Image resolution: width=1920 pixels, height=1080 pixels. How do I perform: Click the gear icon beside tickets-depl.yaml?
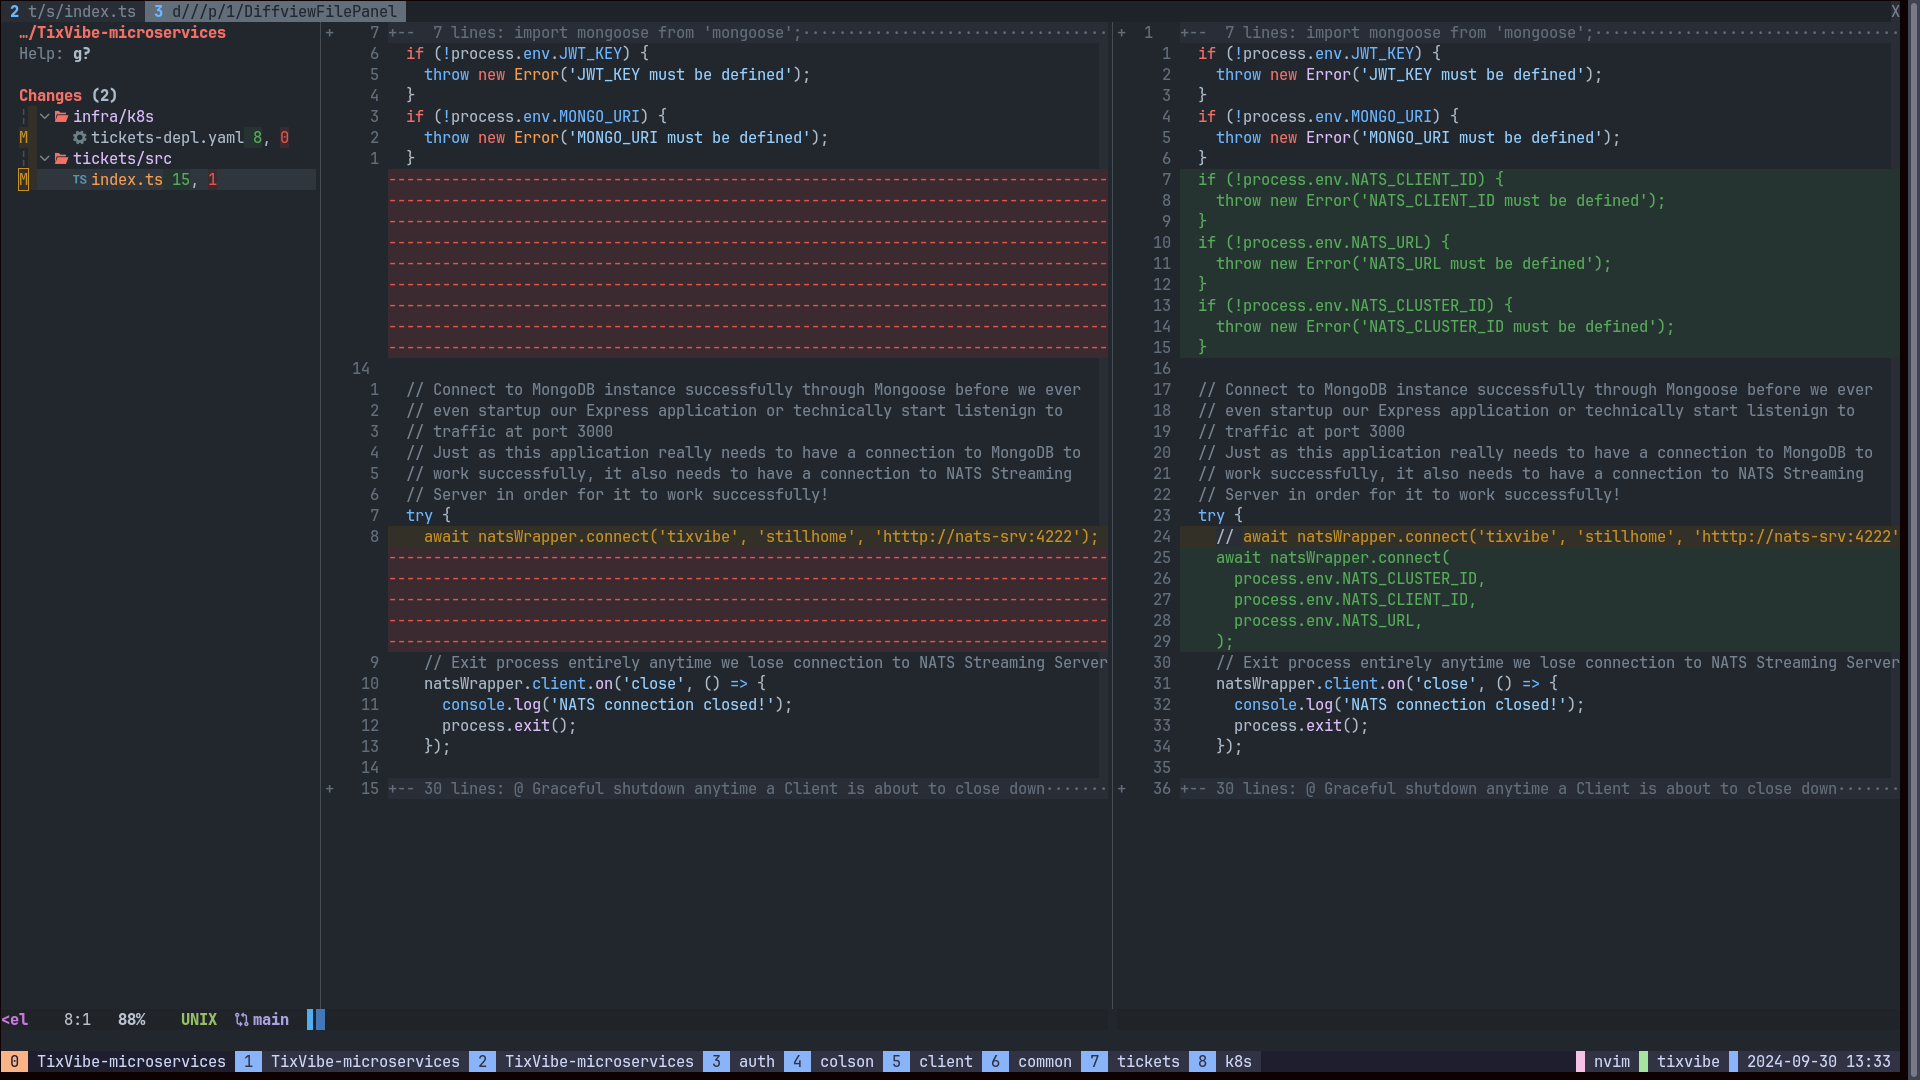(x=80, y=138)
